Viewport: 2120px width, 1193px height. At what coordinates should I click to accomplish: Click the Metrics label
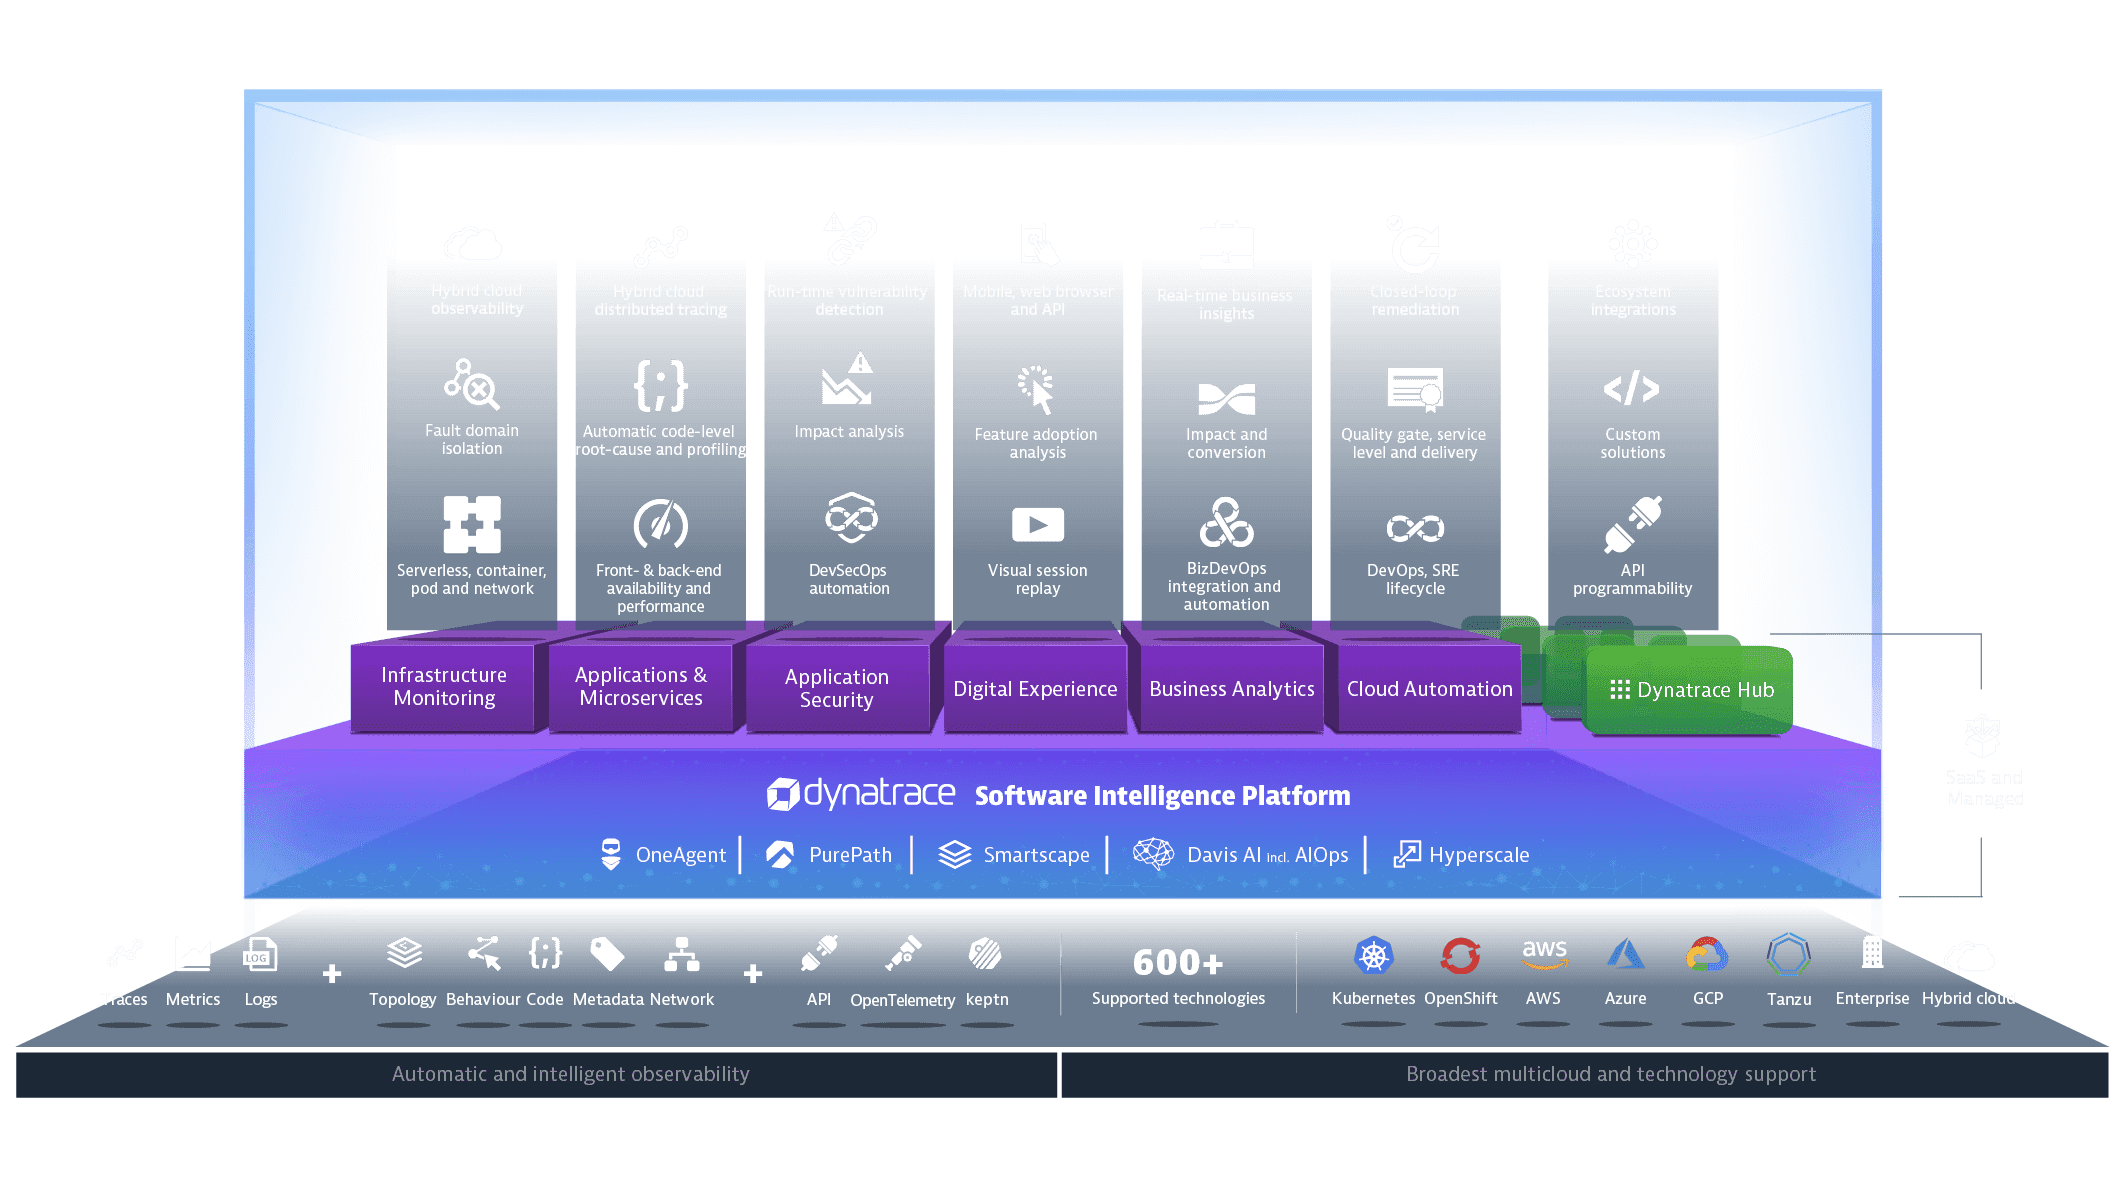pyautogui.click(x=193, y=999)
